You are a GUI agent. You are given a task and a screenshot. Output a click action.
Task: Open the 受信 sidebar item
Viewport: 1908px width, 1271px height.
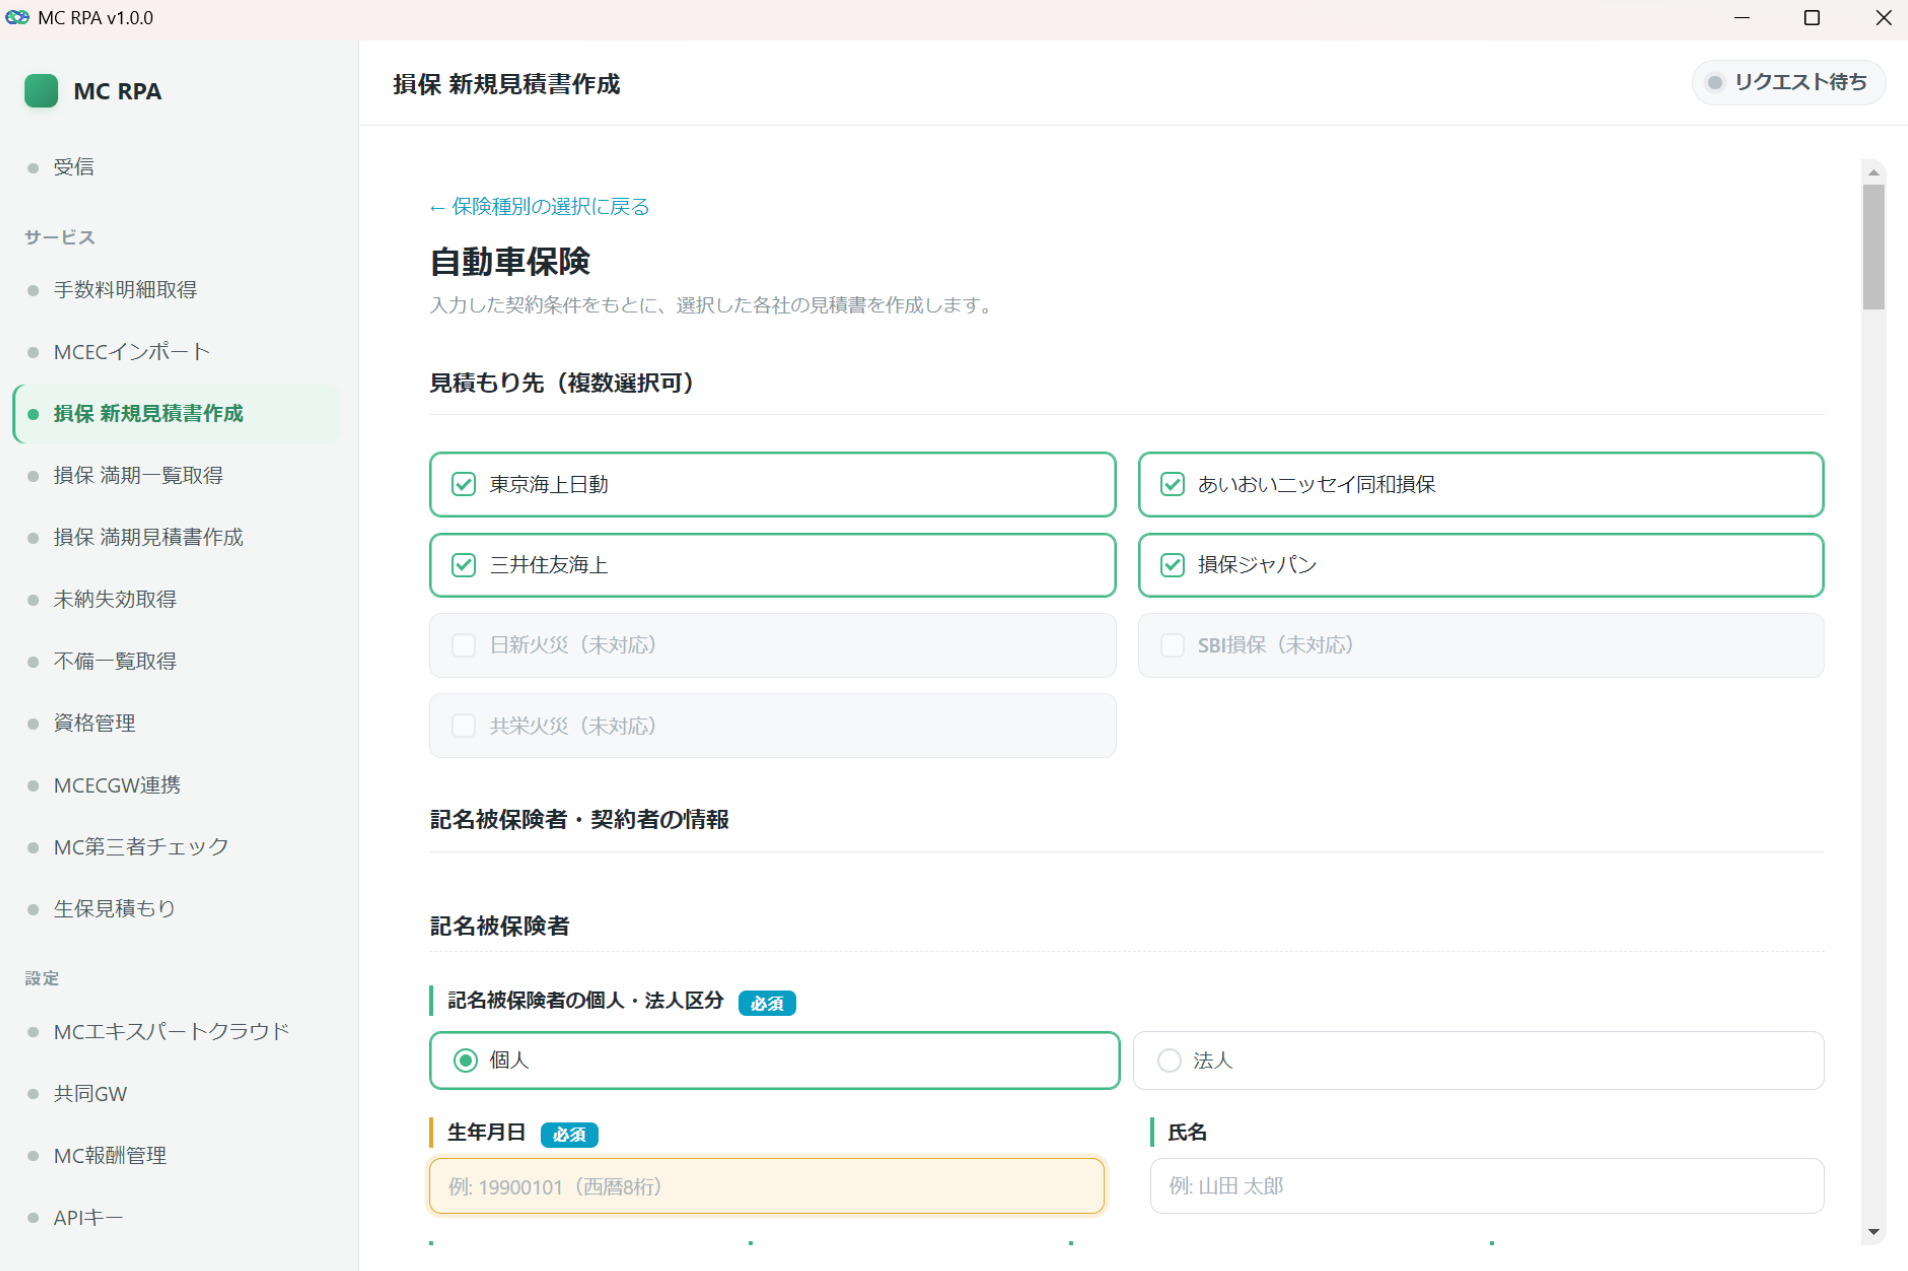tap(73, 167)
